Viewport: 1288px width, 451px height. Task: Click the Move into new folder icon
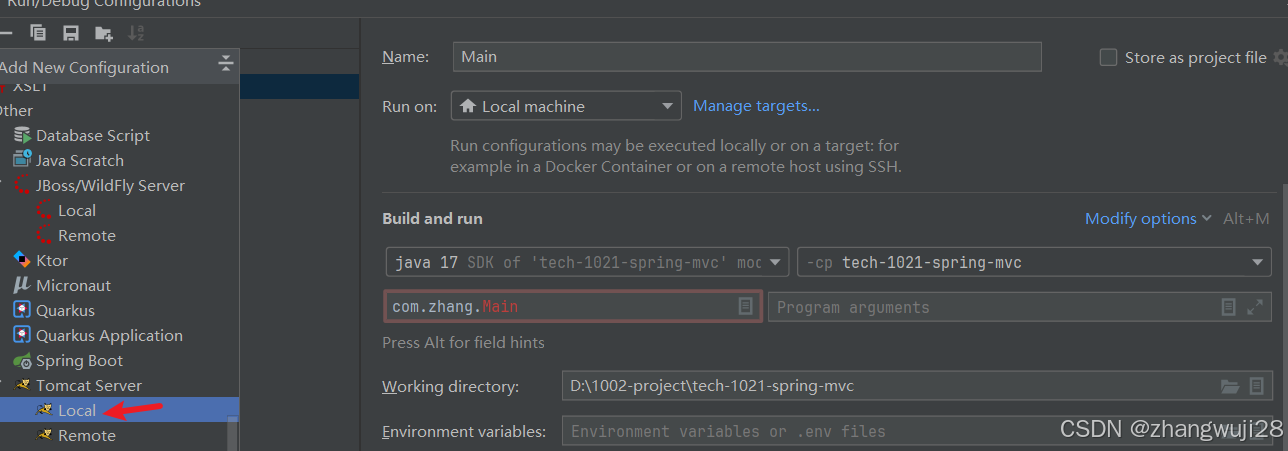pyautogui.click(x=103, y=33)
